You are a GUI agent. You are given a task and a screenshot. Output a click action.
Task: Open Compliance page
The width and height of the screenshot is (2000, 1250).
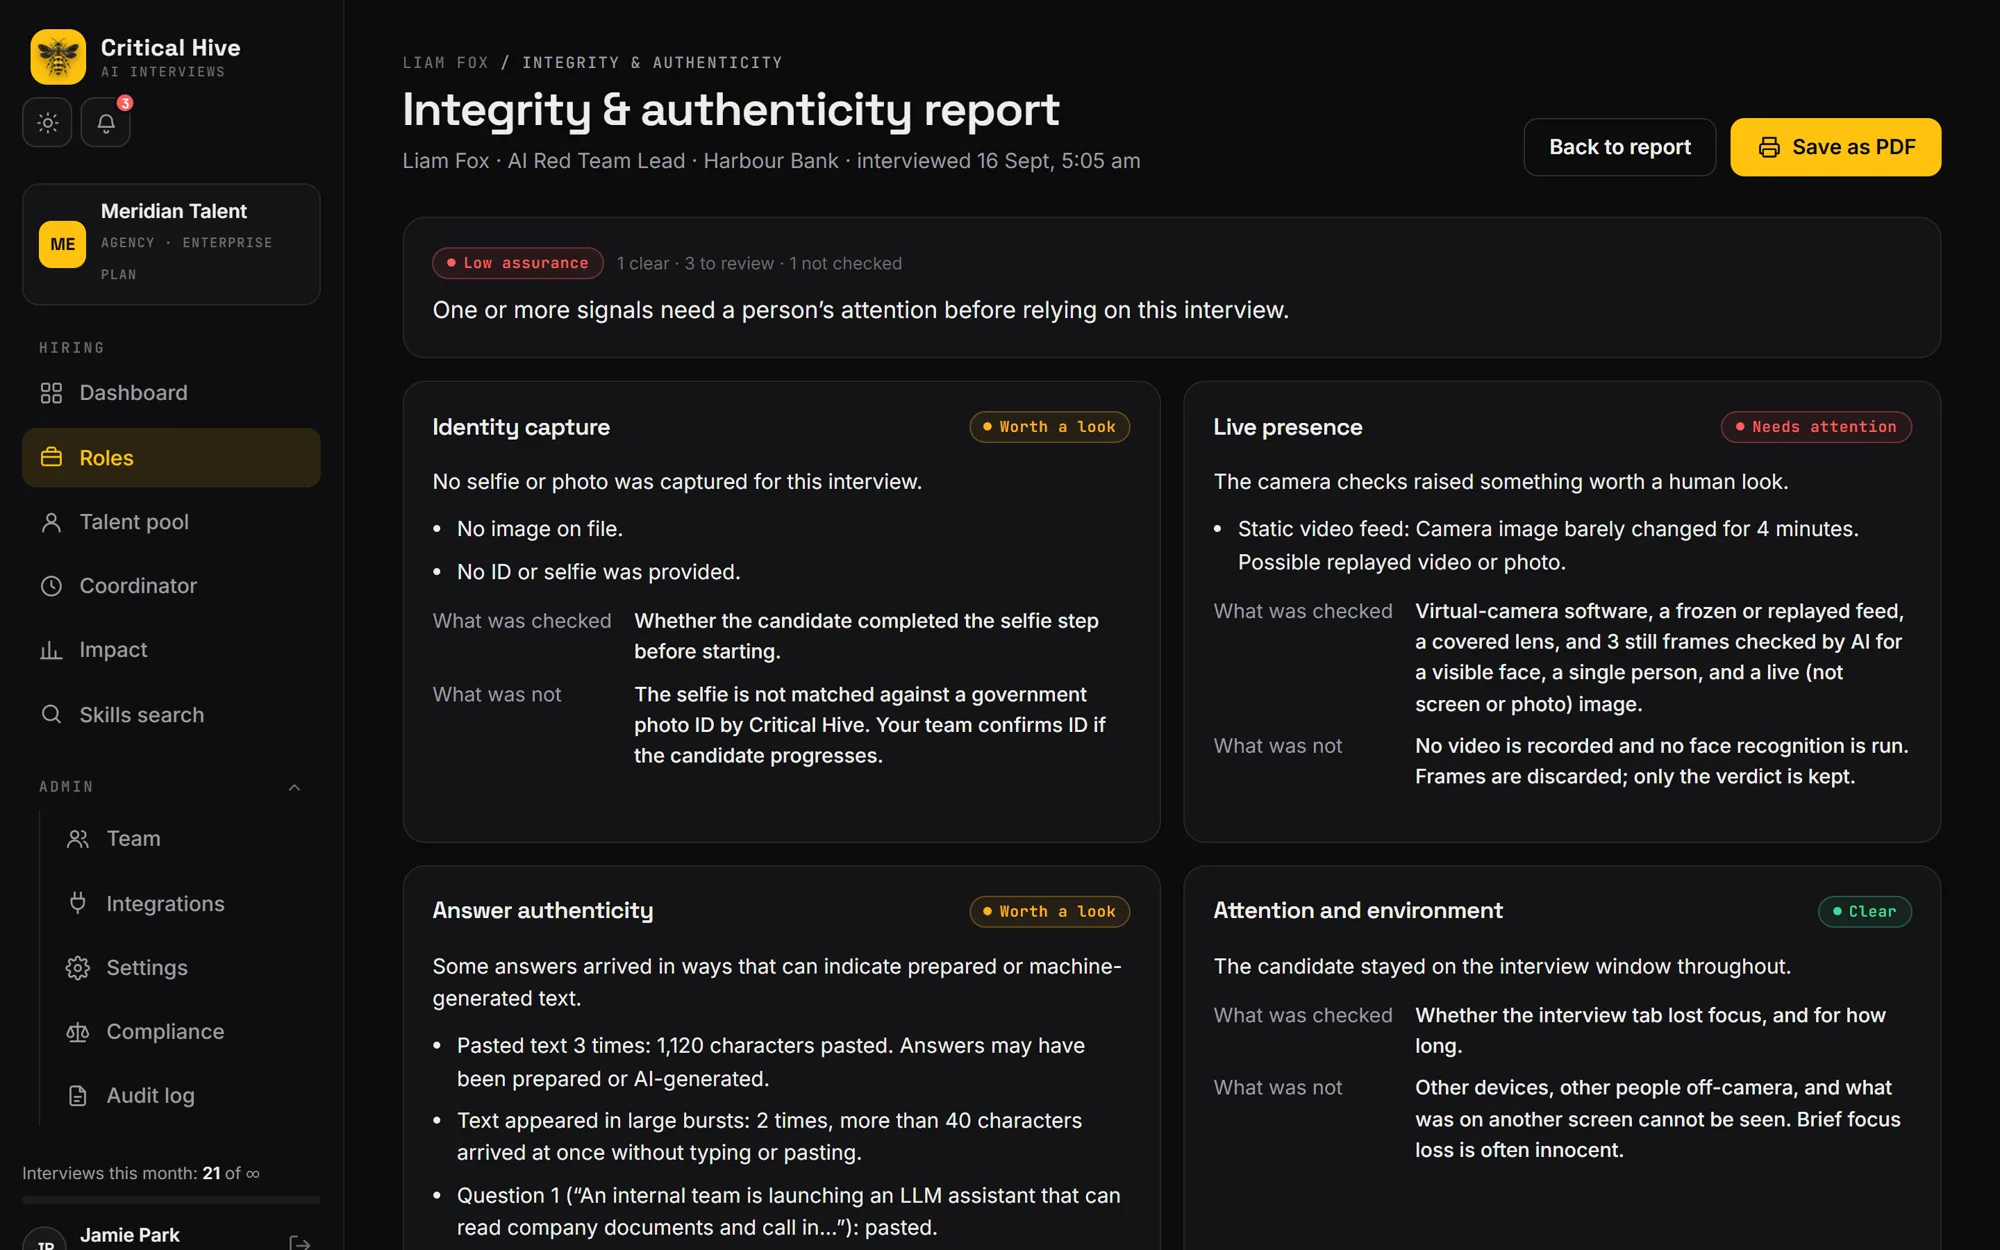pos(184,1032)
